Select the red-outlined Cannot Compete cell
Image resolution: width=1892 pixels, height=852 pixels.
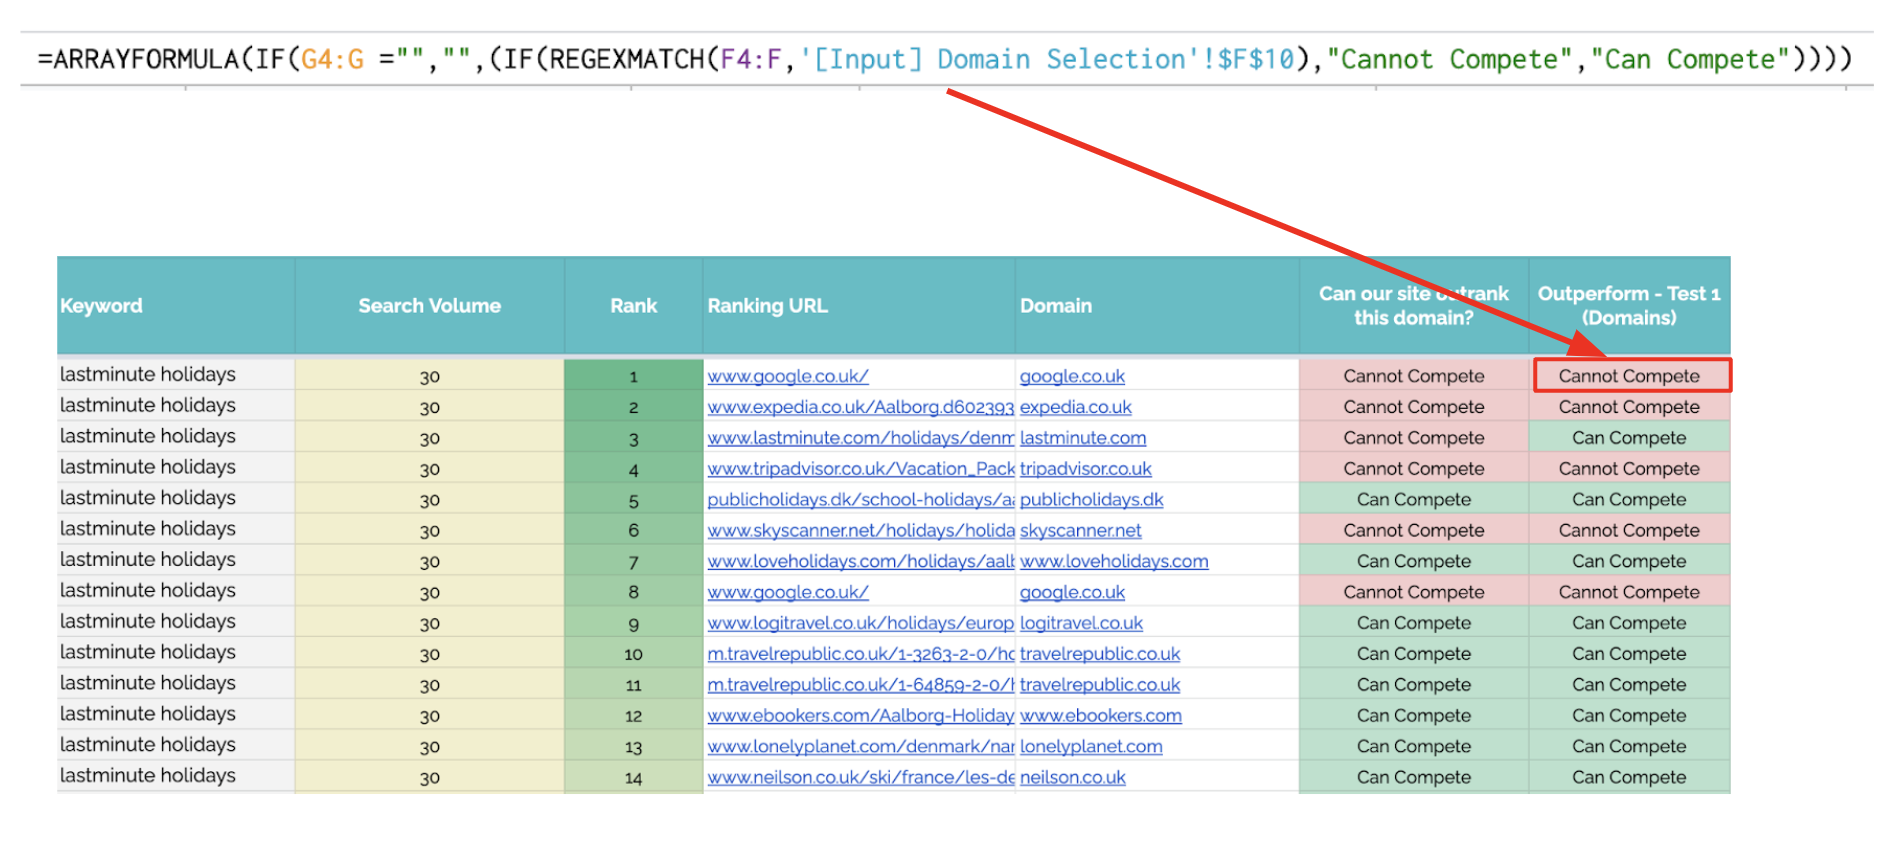coord(1630,376)
